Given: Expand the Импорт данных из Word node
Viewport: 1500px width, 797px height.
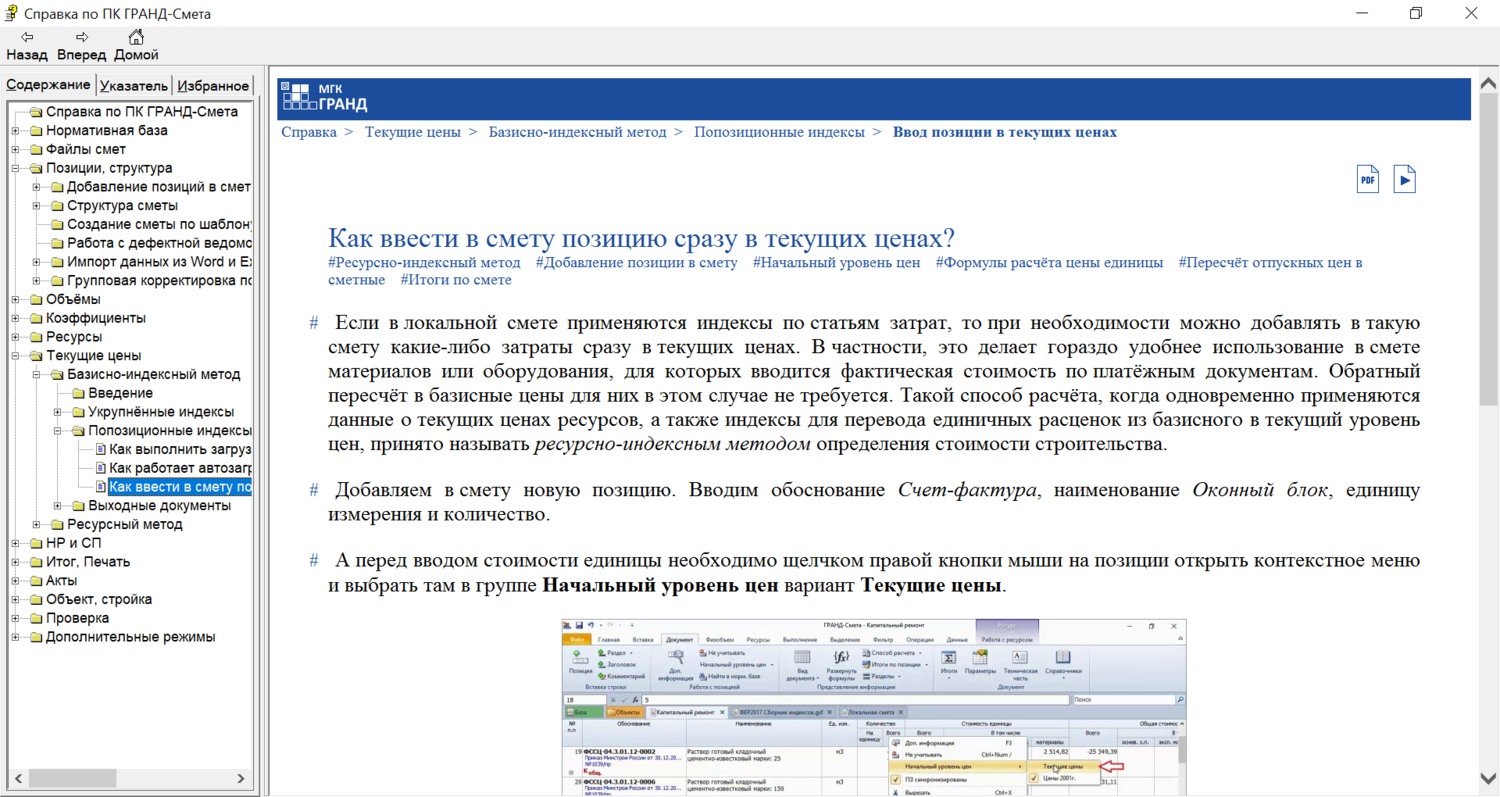Looking at the screenshot, I should [36, 262].
